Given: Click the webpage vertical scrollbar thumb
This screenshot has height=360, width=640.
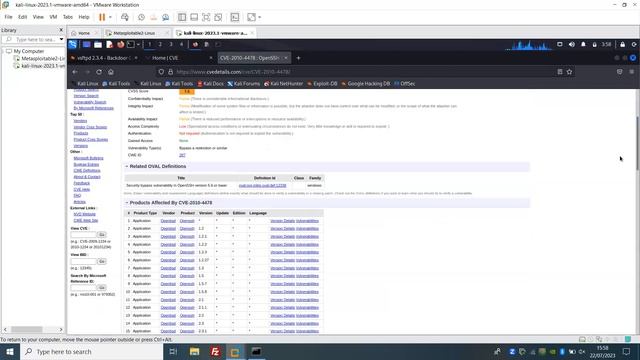Looking at the screenshot, I should pyautogui.click(x=637, y=143).
